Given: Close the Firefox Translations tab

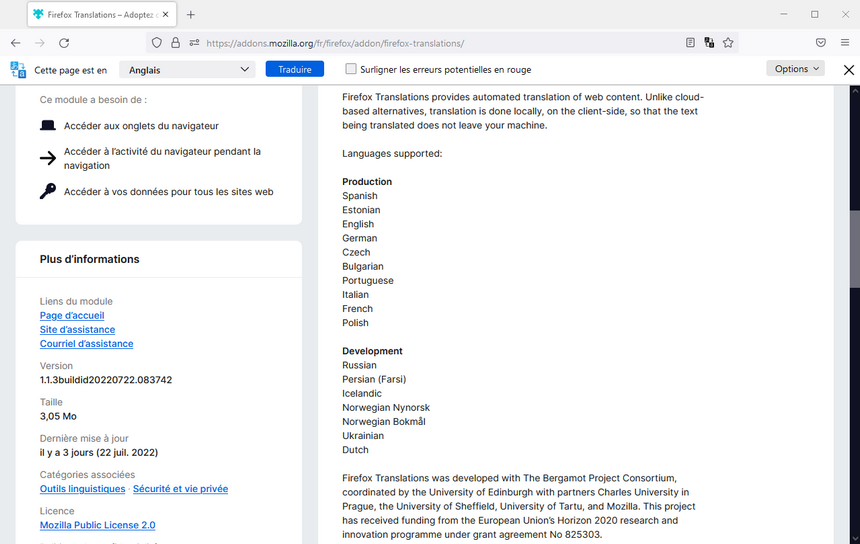Looking at the screenshot, I should point(166,15).
